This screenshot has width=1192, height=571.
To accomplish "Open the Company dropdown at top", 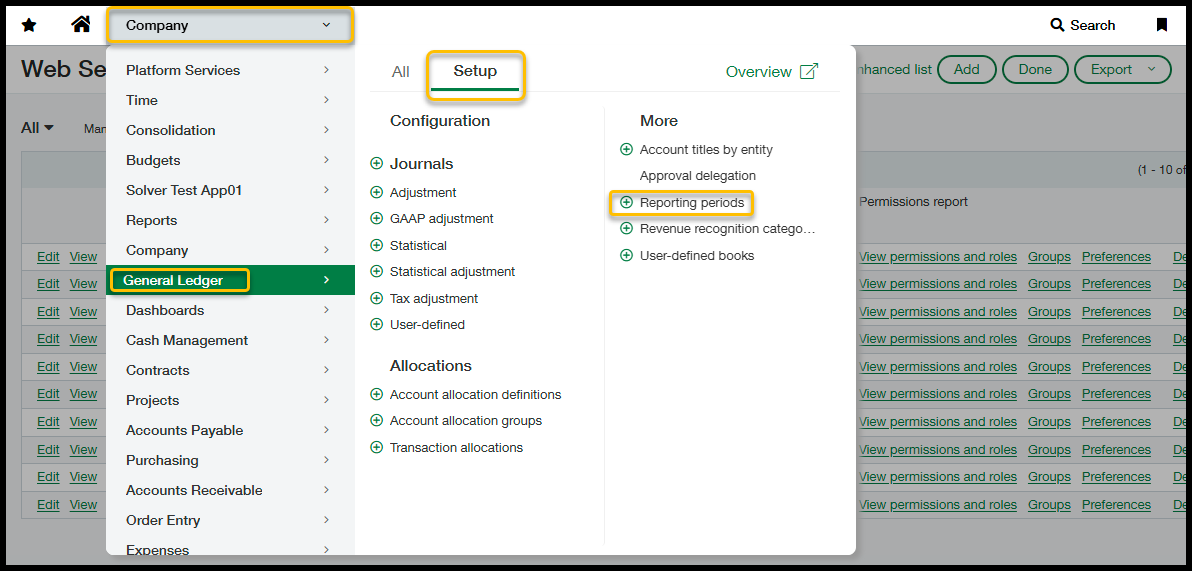I will [x=229, y=26].
